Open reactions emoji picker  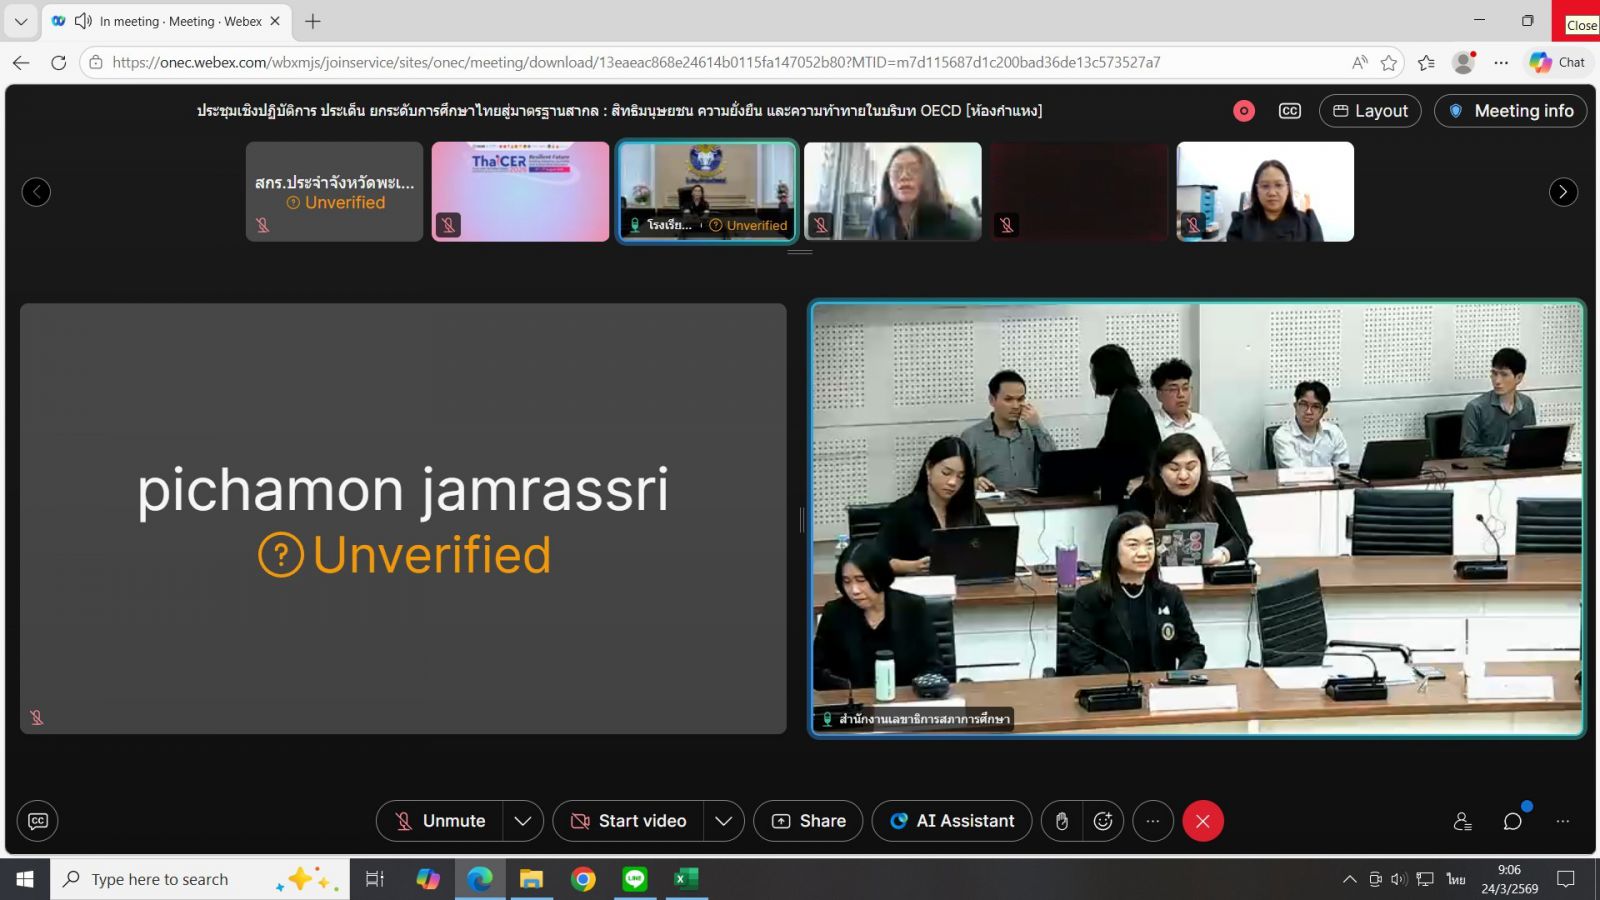coord(1103,821)
